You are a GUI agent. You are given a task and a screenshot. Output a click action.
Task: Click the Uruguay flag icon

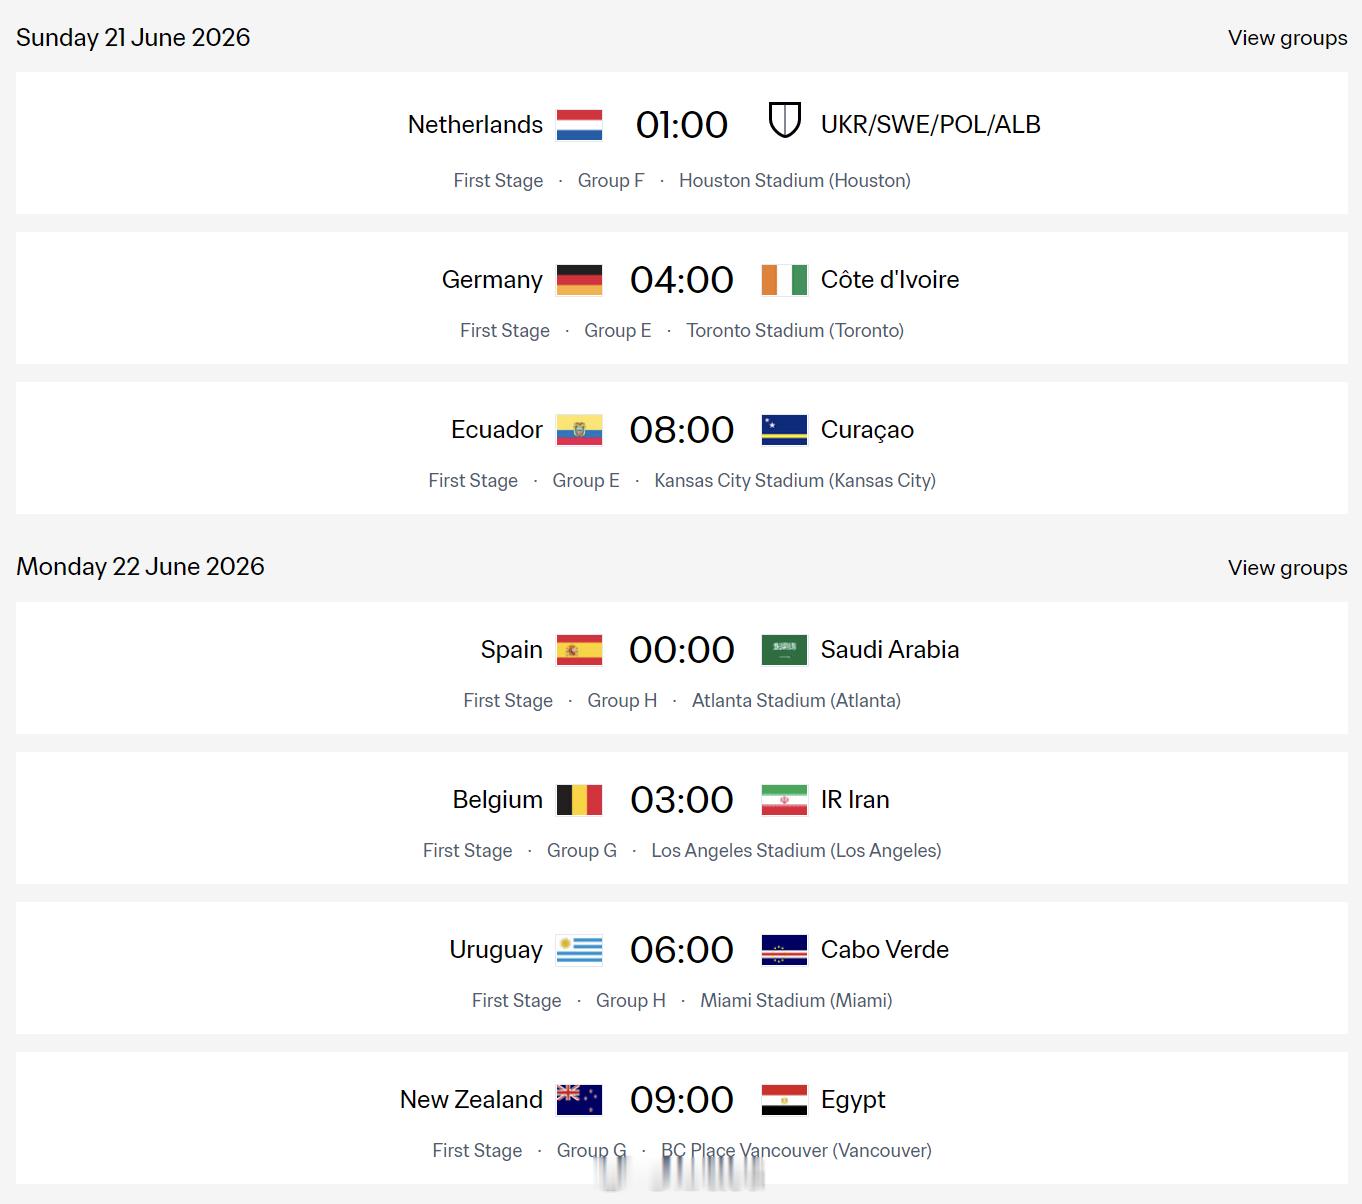579,950
